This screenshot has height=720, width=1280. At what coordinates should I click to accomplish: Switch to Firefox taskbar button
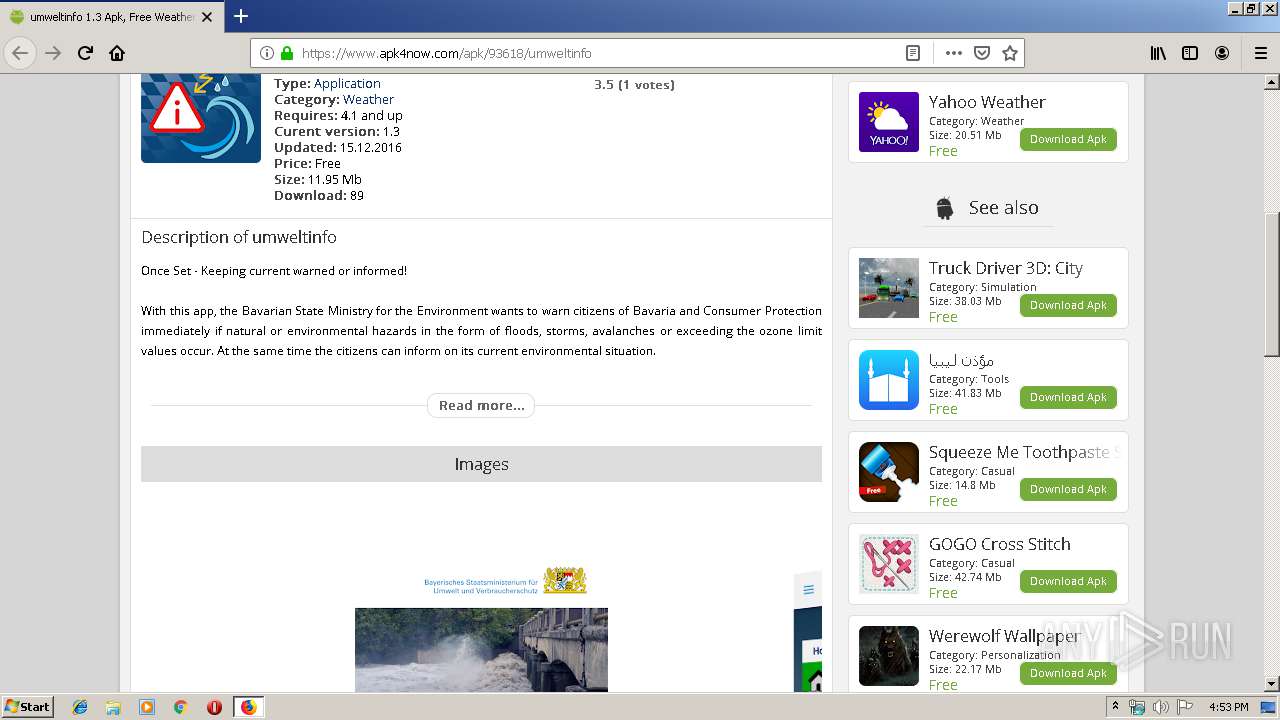(248, 707)
